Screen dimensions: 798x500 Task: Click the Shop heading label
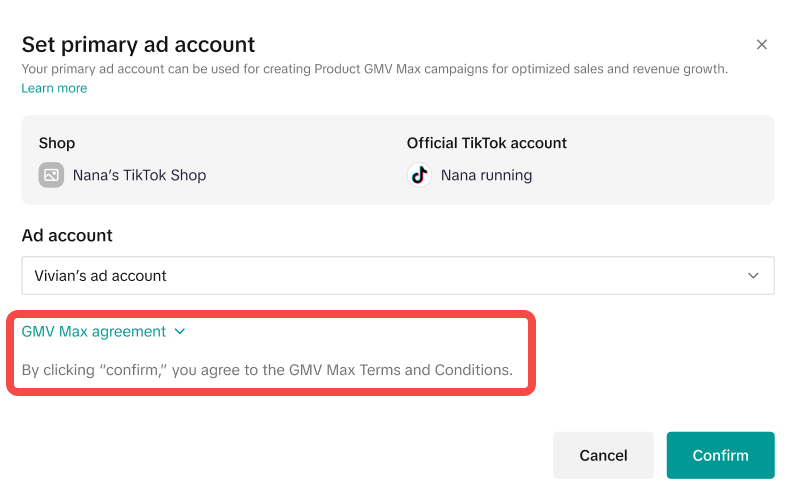[x=57, y=143]
